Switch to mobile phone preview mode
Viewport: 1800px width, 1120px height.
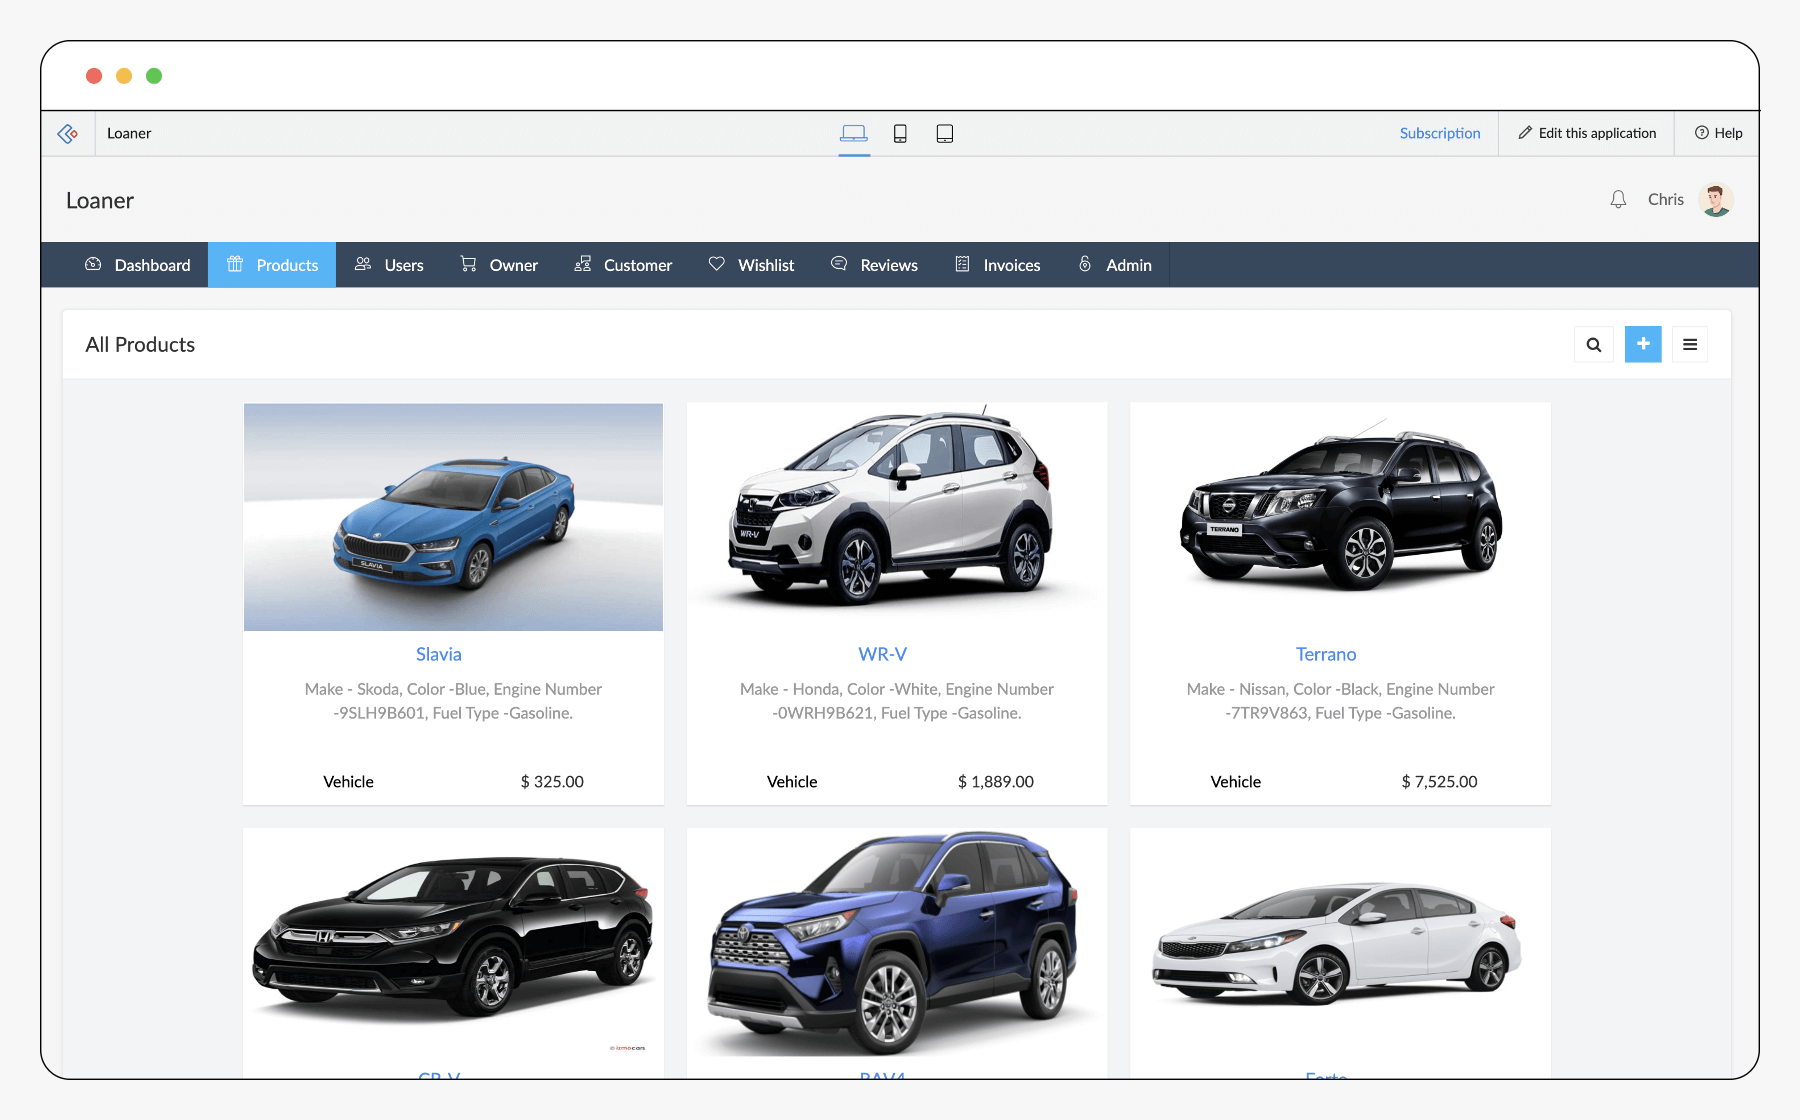[900, 133]
